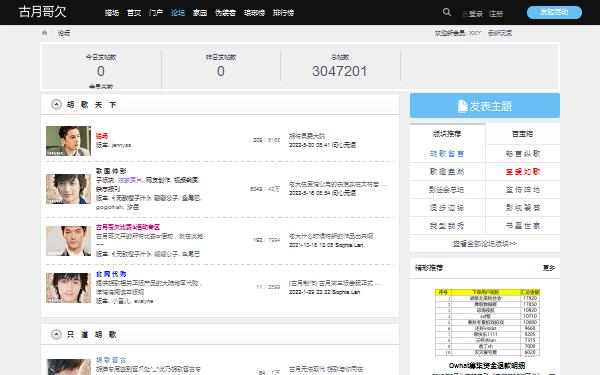
Task: Click the yellow-header ranking table image
Action: point(487,322)
